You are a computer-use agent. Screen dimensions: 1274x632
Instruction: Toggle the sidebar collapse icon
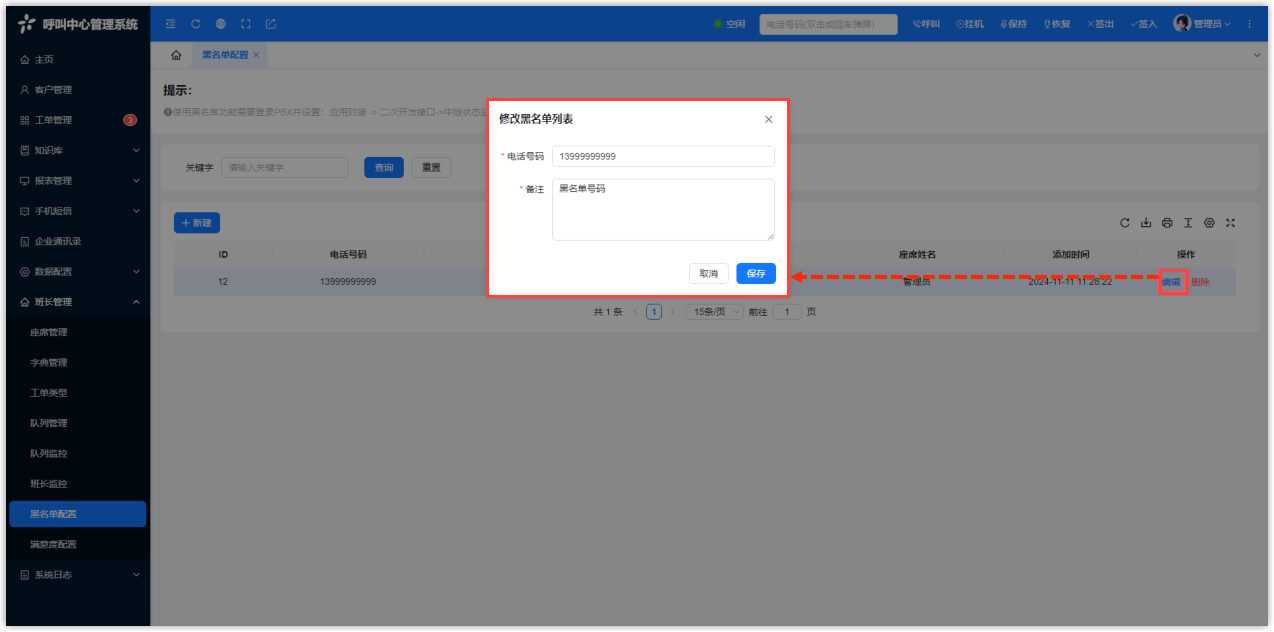pos(170,24)
